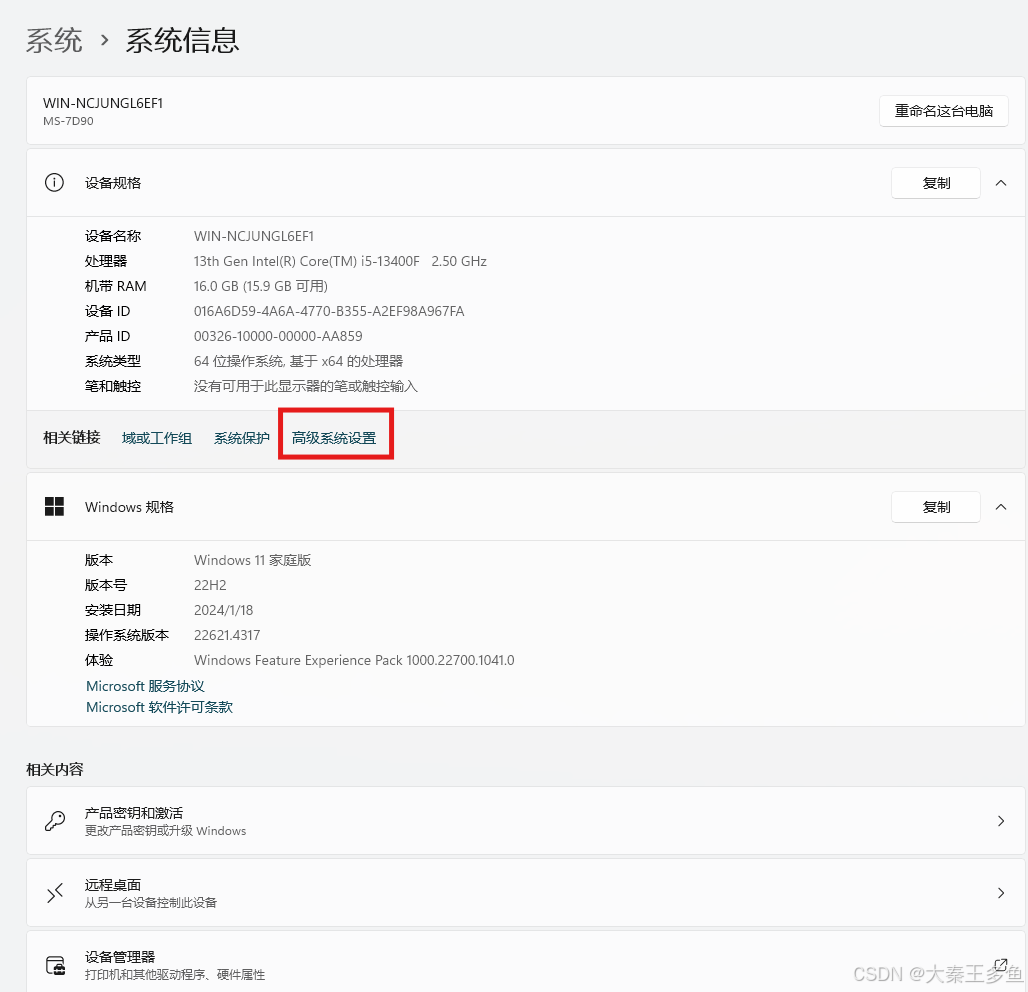Open the 域或工作组 link
The width and height of the screenshot is (1028, 992).
coord(157,438)
